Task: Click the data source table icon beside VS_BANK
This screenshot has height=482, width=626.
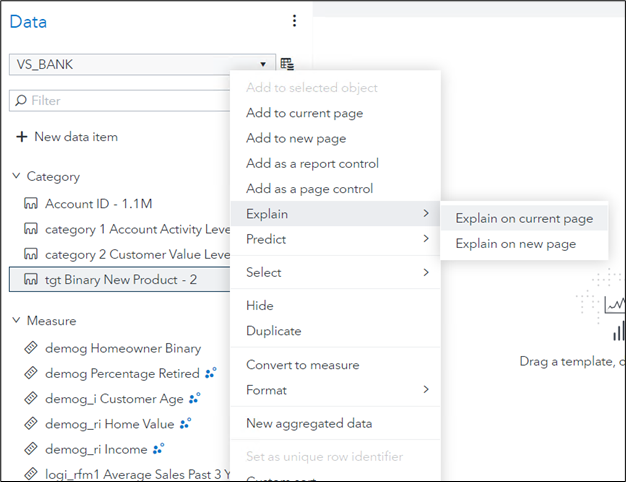Action: (x=287, y=64)
